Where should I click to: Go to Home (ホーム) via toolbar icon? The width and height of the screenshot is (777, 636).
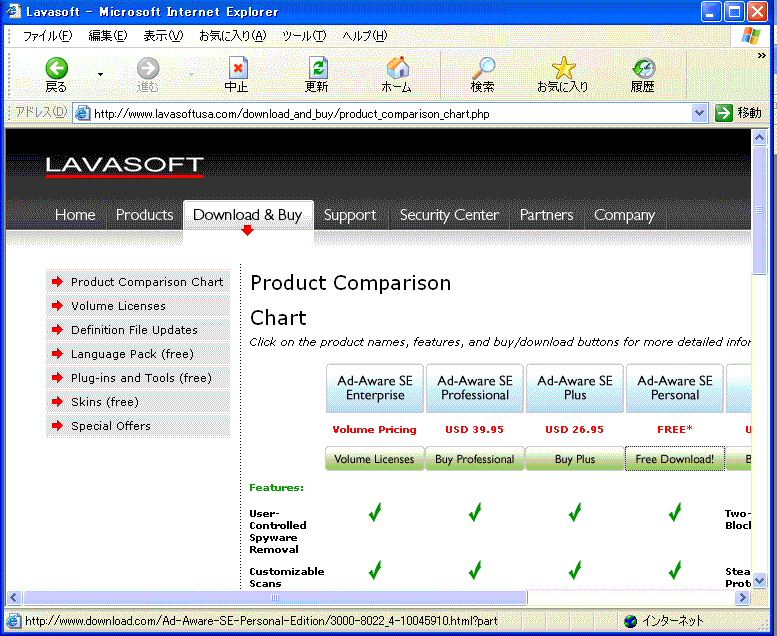point(397,74)
